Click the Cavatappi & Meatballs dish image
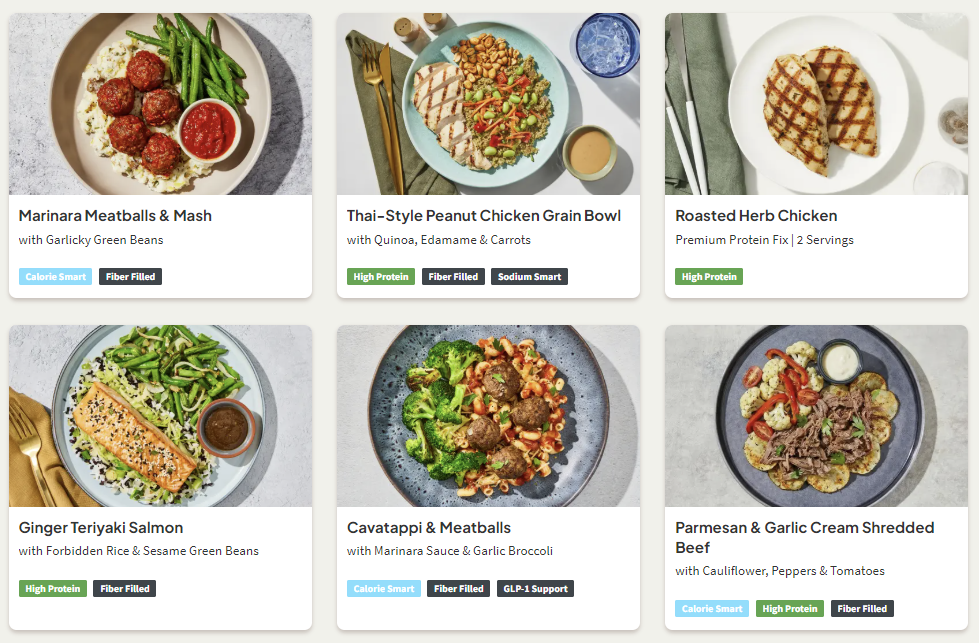Screen dimensions: 979x643 click(x=488, y=416)
